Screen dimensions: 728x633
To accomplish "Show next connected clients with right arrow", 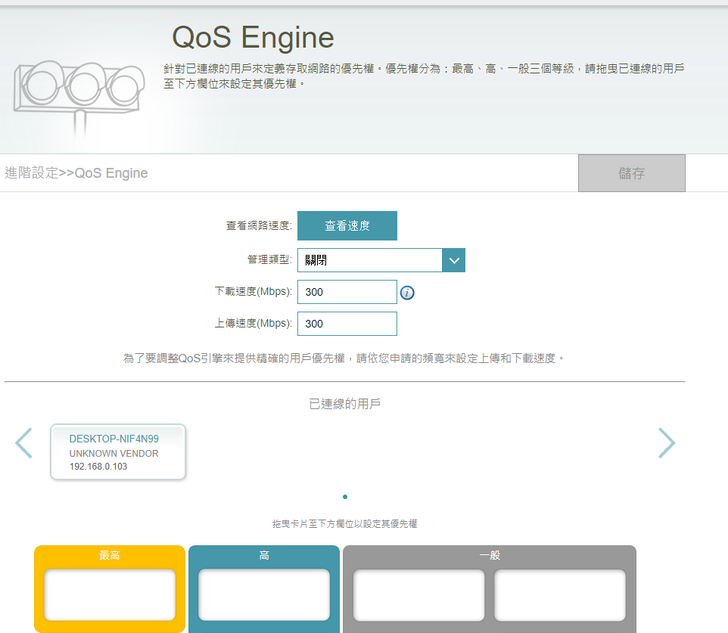I will pyautogui.click(x=666, y=443).
